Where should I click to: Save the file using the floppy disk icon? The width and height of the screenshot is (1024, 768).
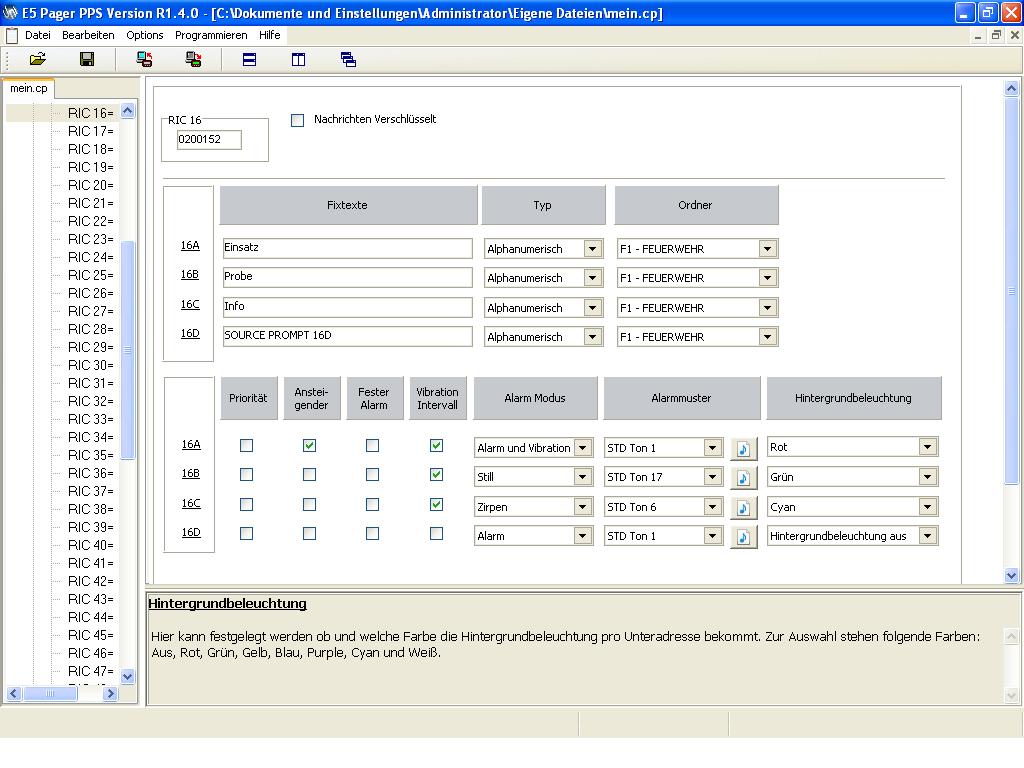click(87, 59)
